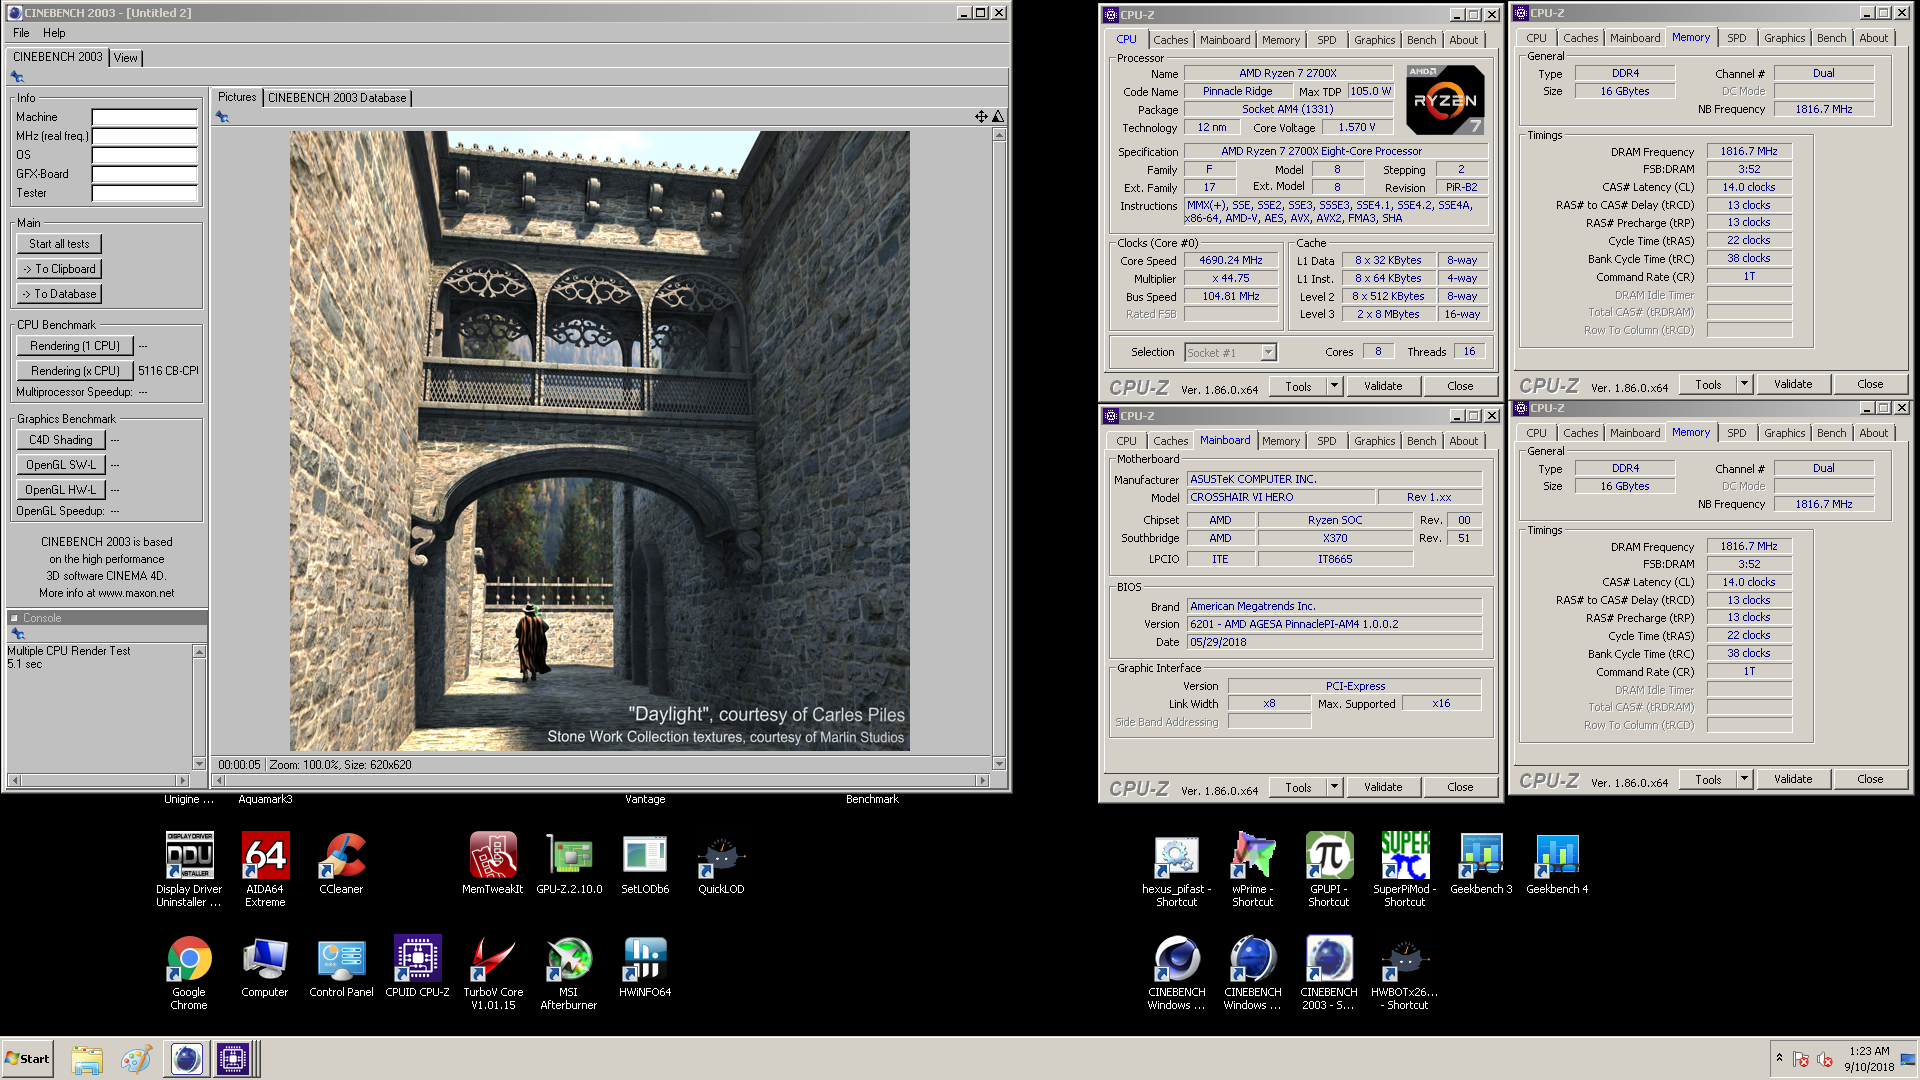Click horizontal scrollbar under Cinebench picture
Image resolution: width=1920 pixels, height=1080 pixels.
pyautogui.click(x=600, y=780)
